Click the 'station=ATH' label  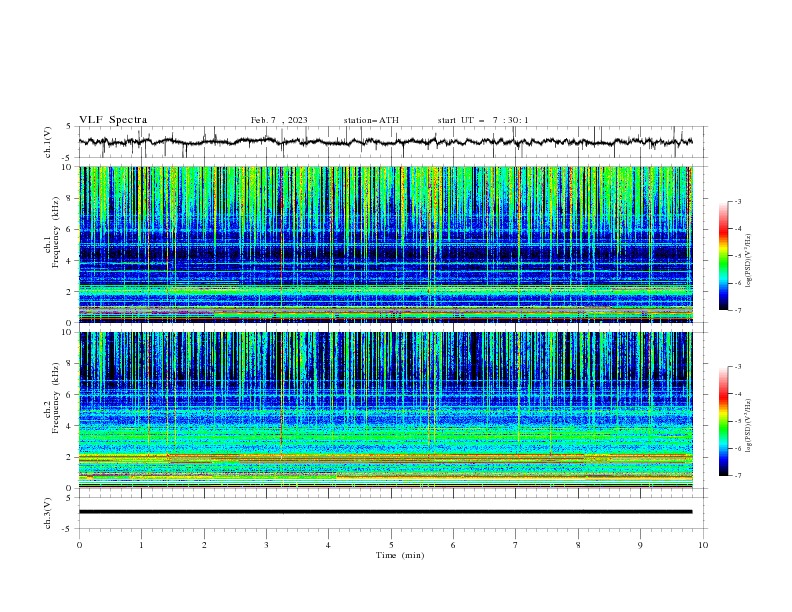tap(371, 120)
